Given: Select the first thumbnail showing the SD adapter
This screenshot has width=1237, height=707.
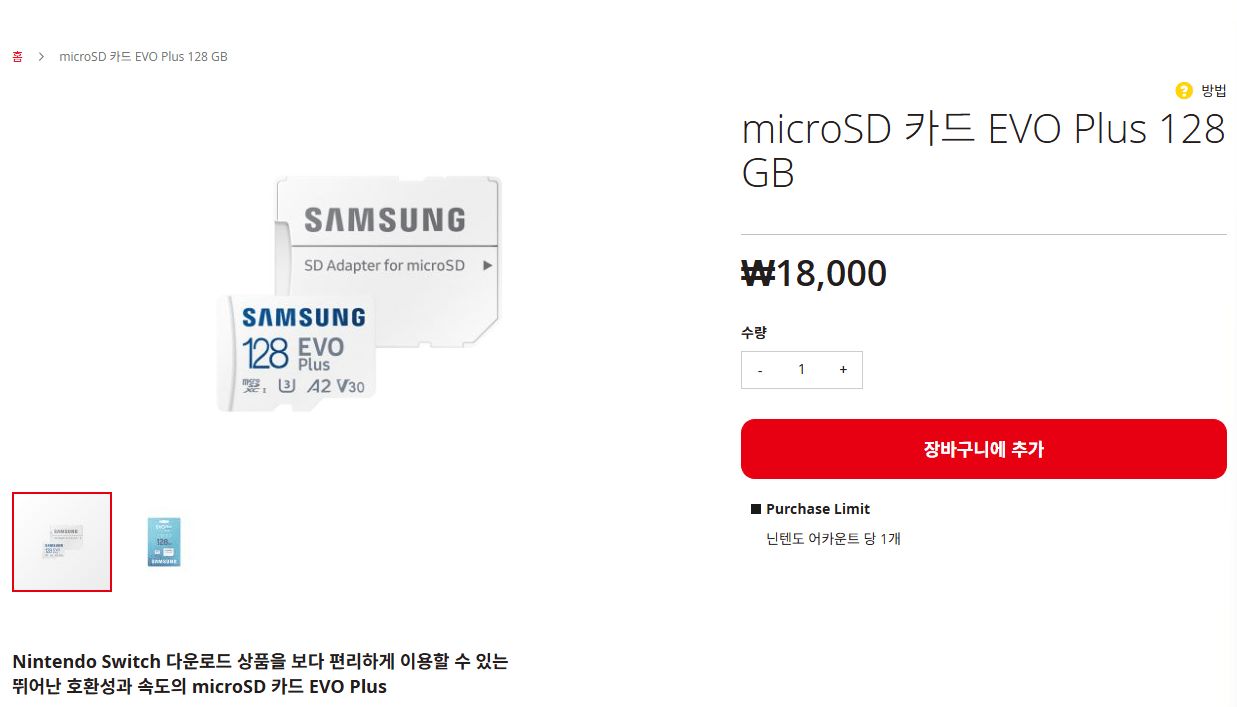Looking at the screenshot, I should 61,541.
